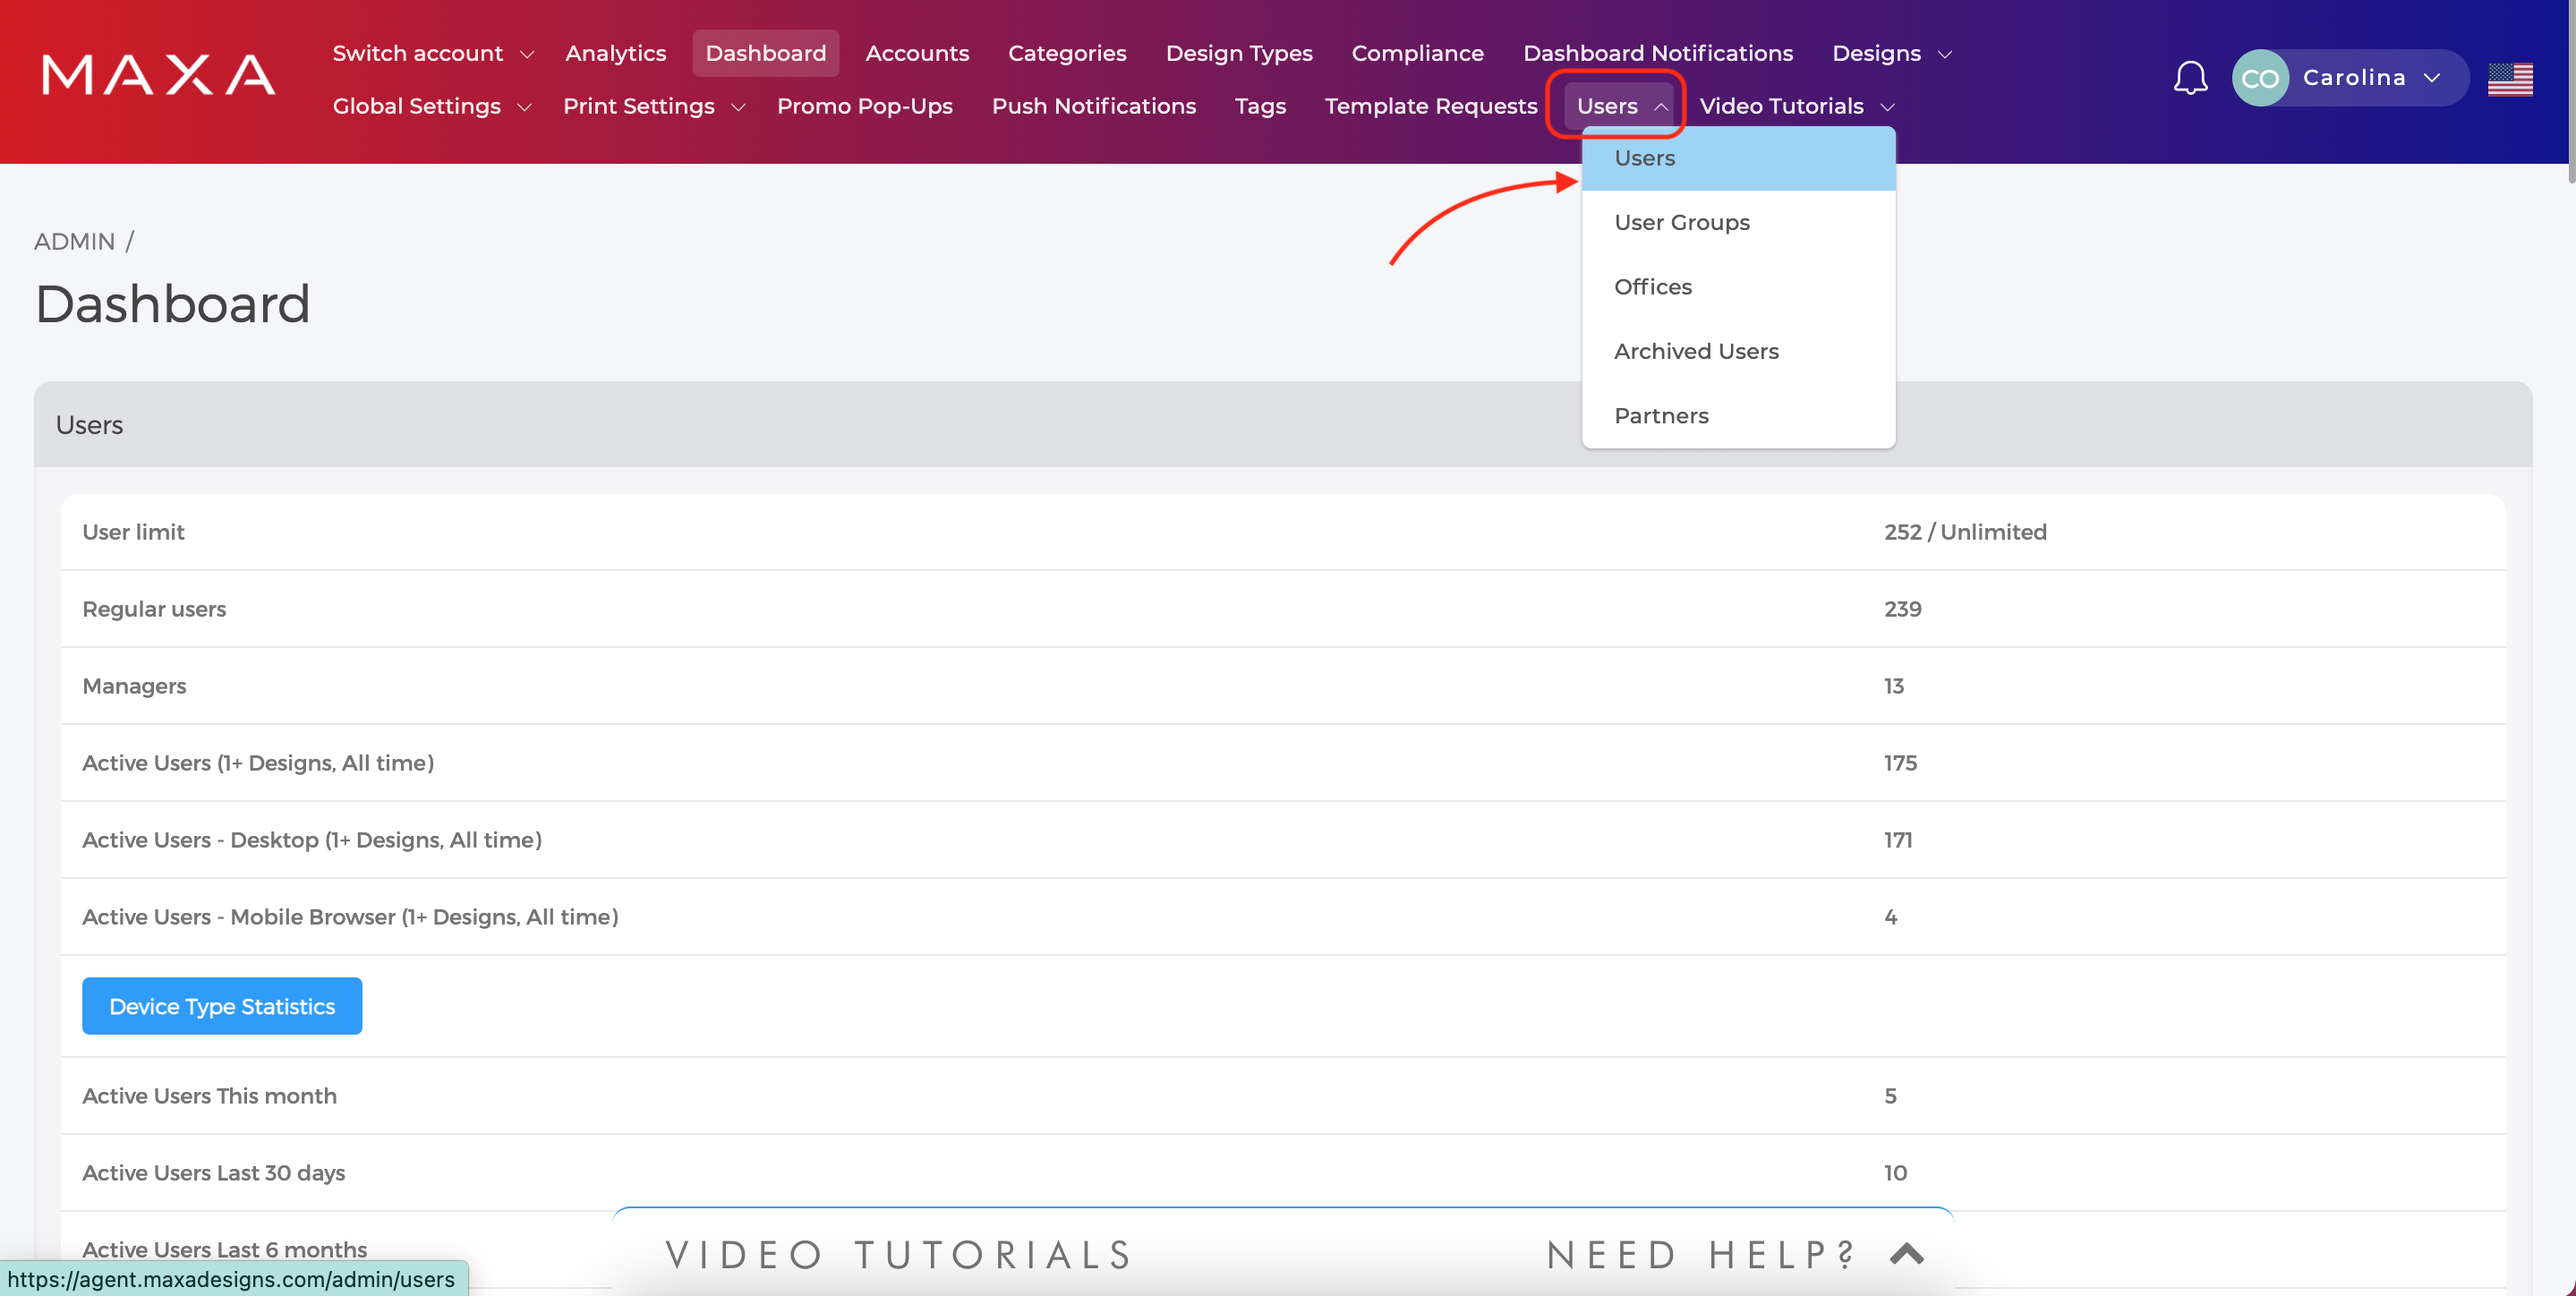Select Offices in the dropdown
Screen dimensions: 2576x1296
[x=1738, y=287]
